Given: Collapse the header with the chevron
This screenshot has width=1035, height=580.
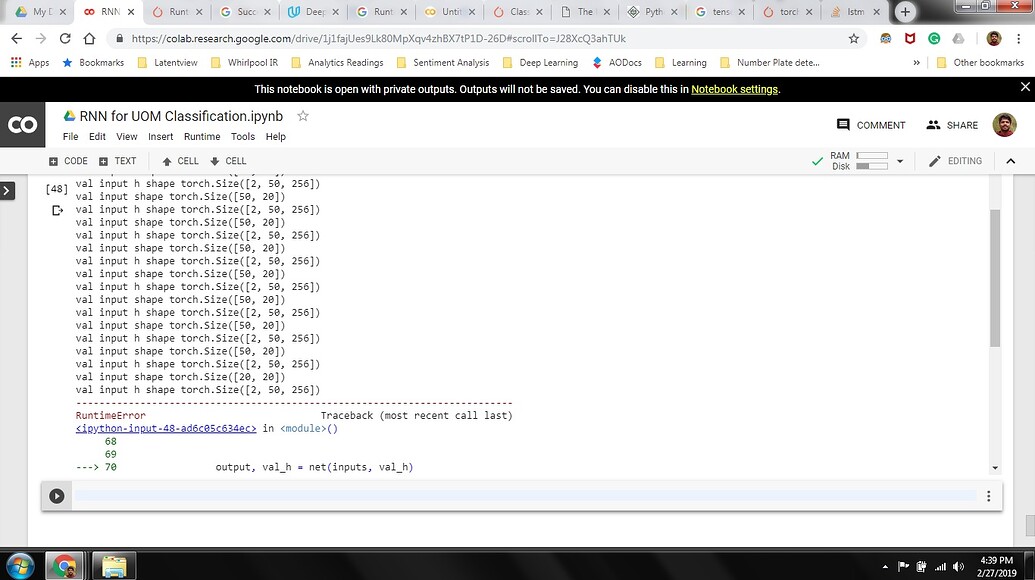Looking at the screenshot, I should (1010, 161).
